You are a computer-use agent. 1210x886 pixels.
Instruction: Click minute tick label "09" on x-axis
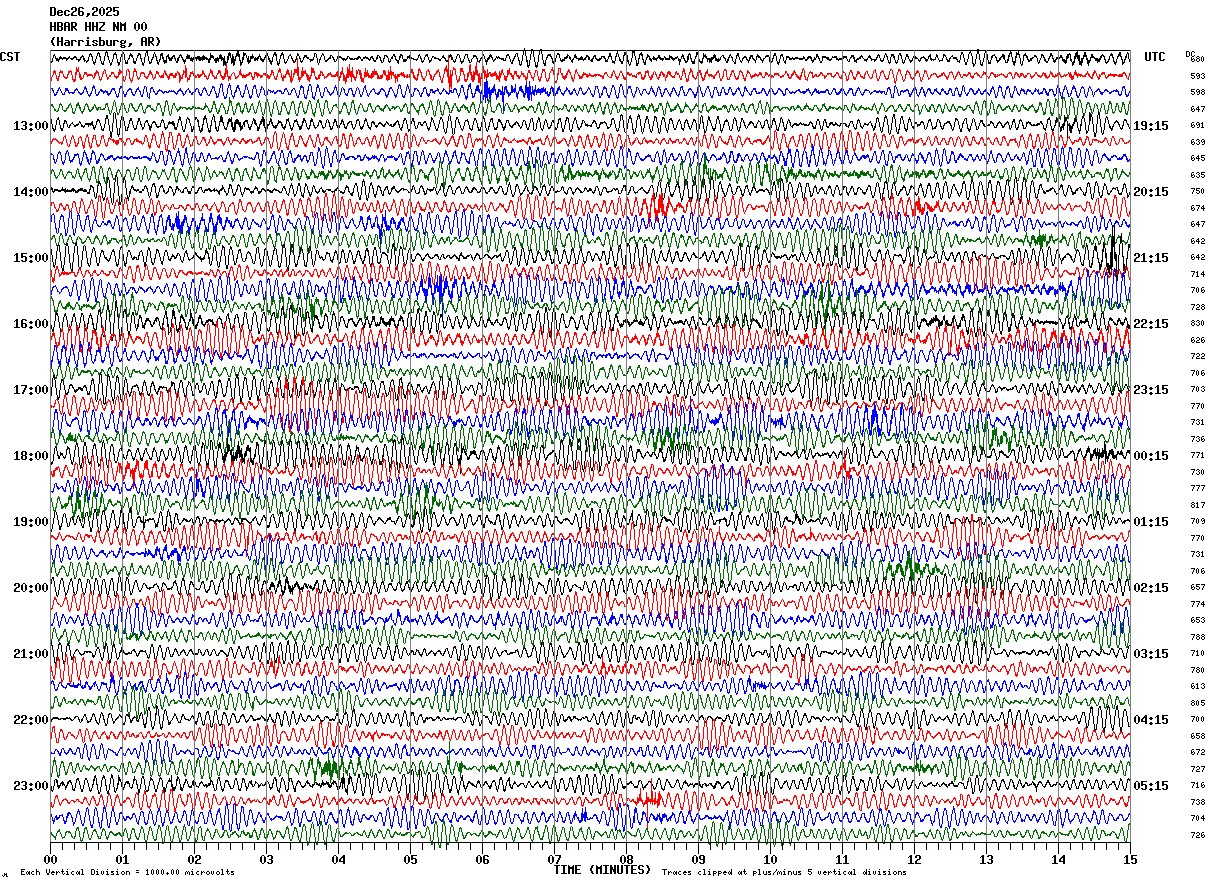tap(698, 860)
